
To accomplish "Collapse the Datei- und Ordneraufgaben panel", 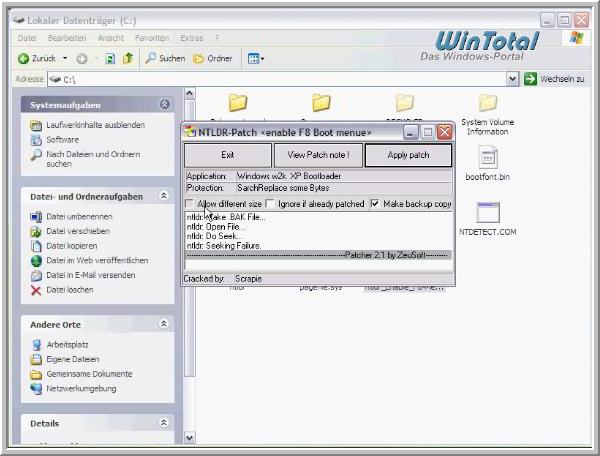I will coord(164,196).
